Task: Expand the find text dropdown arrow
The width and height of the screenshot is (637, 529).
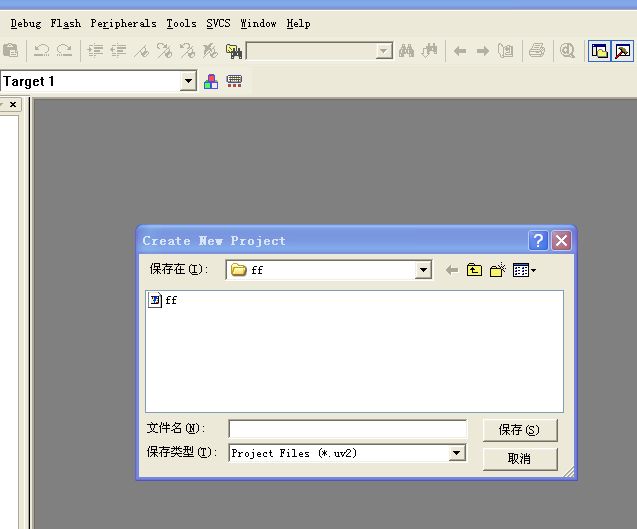Action: [x=384, y=51]
